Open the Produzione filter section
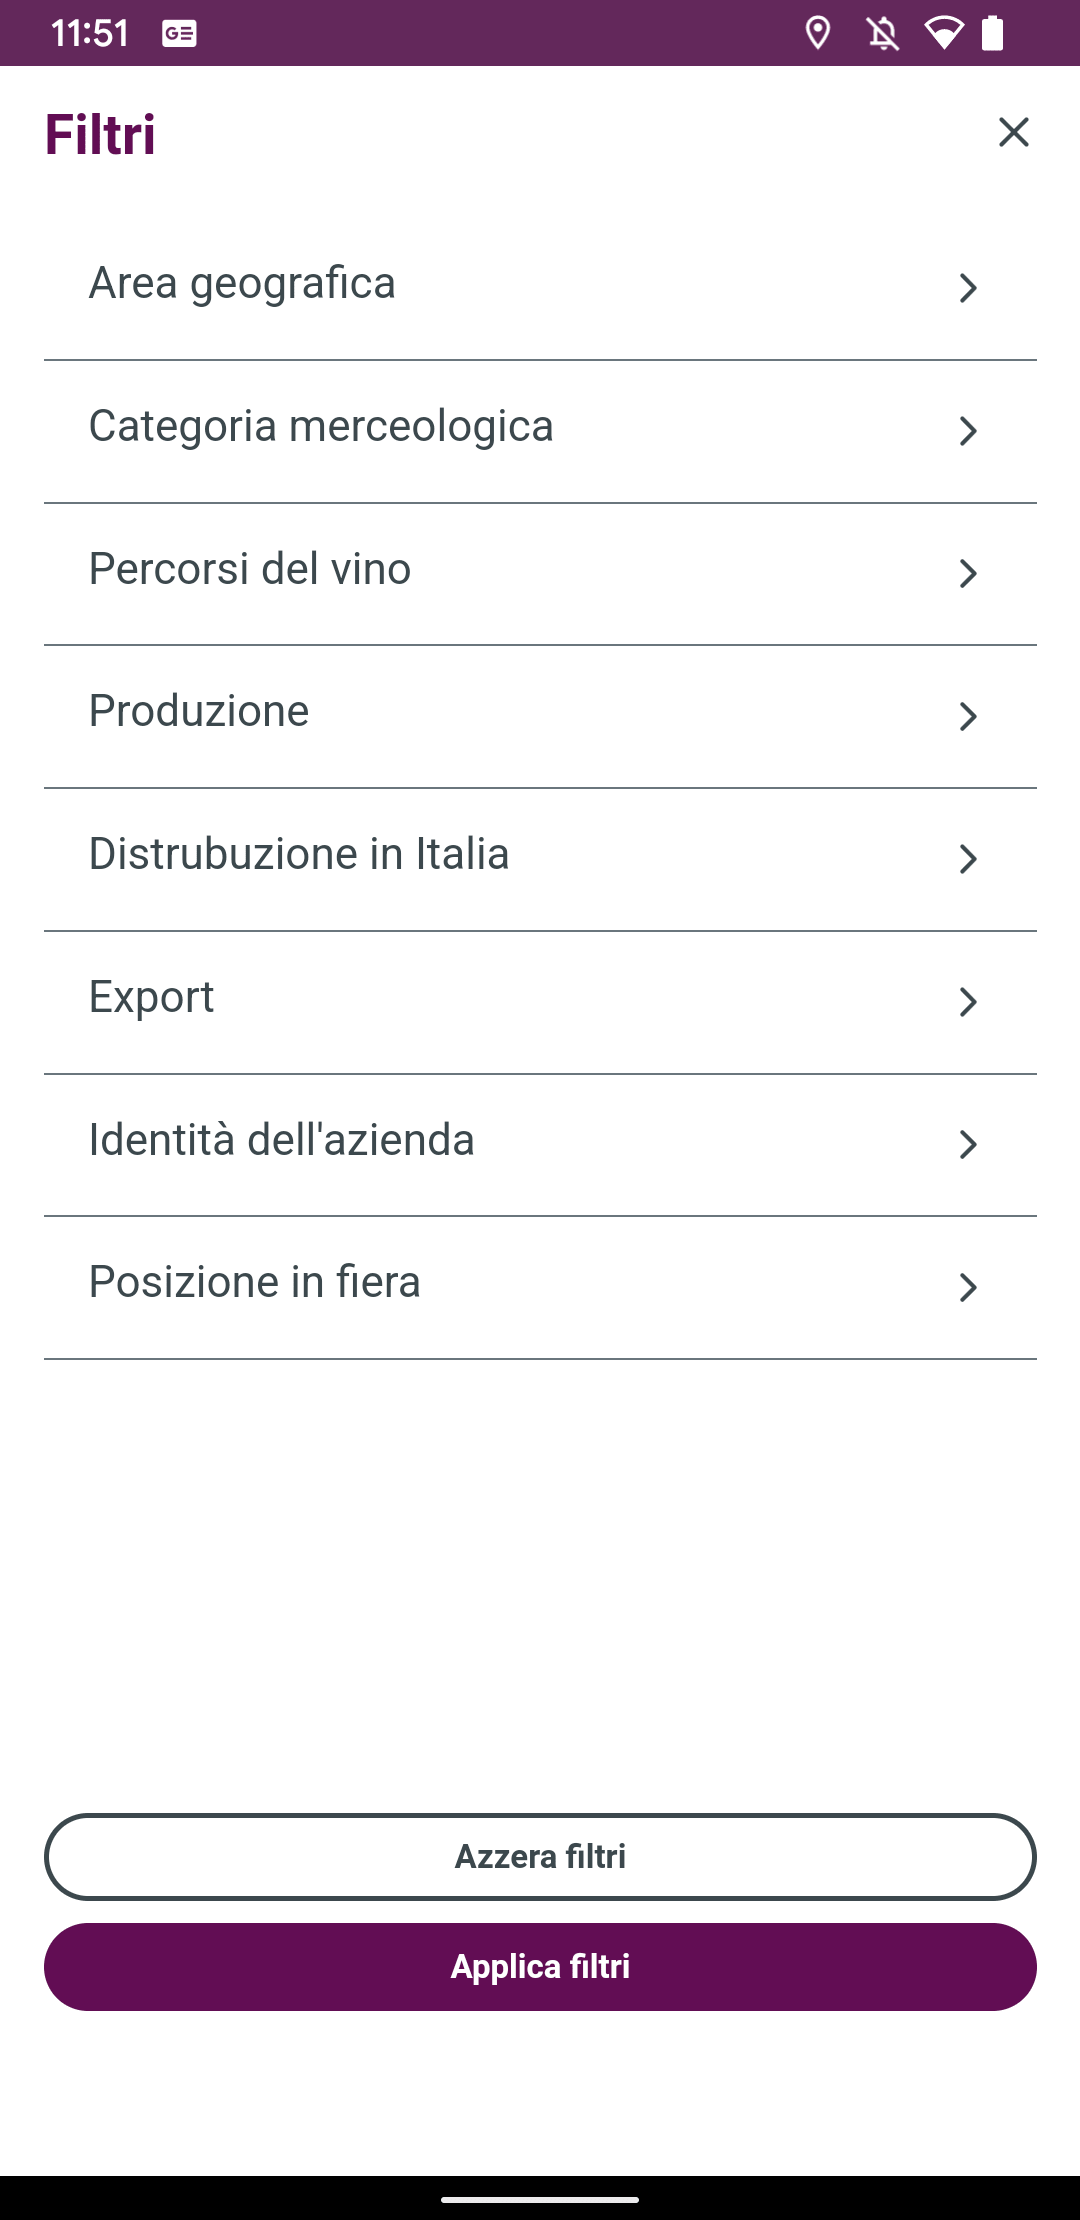The width and height of the screenshot is (1080, 2220). [x=540, y=716]
